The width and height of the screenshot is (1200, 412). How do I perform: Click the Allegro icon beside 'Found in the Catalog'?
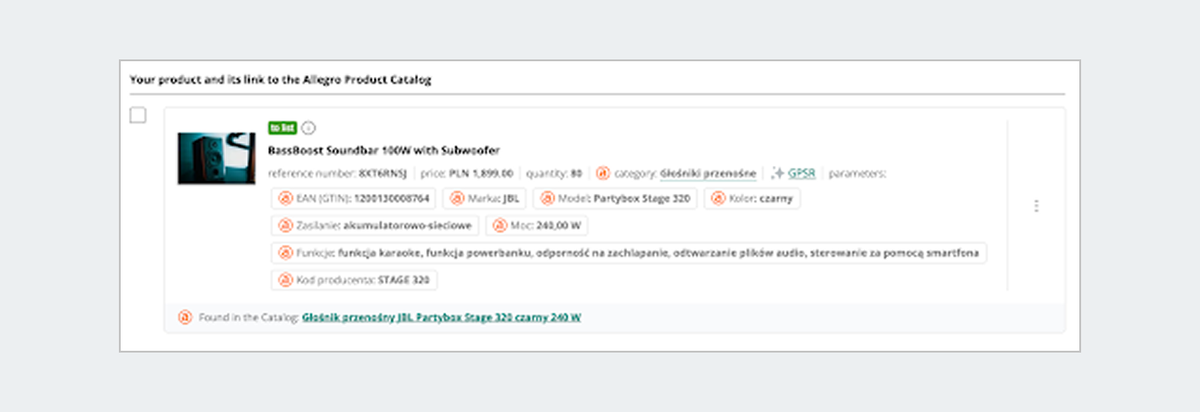pos(184,317)
